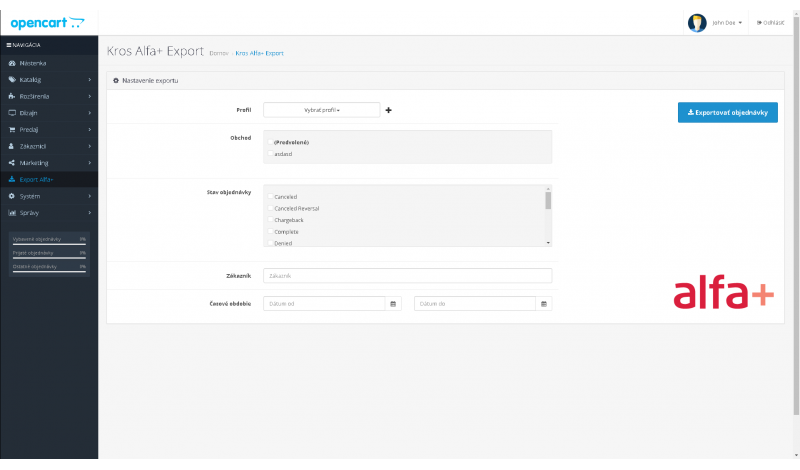Expand the Predaj menu chevron
Viewport: 800px width, 470px height.
pos(89,130)
